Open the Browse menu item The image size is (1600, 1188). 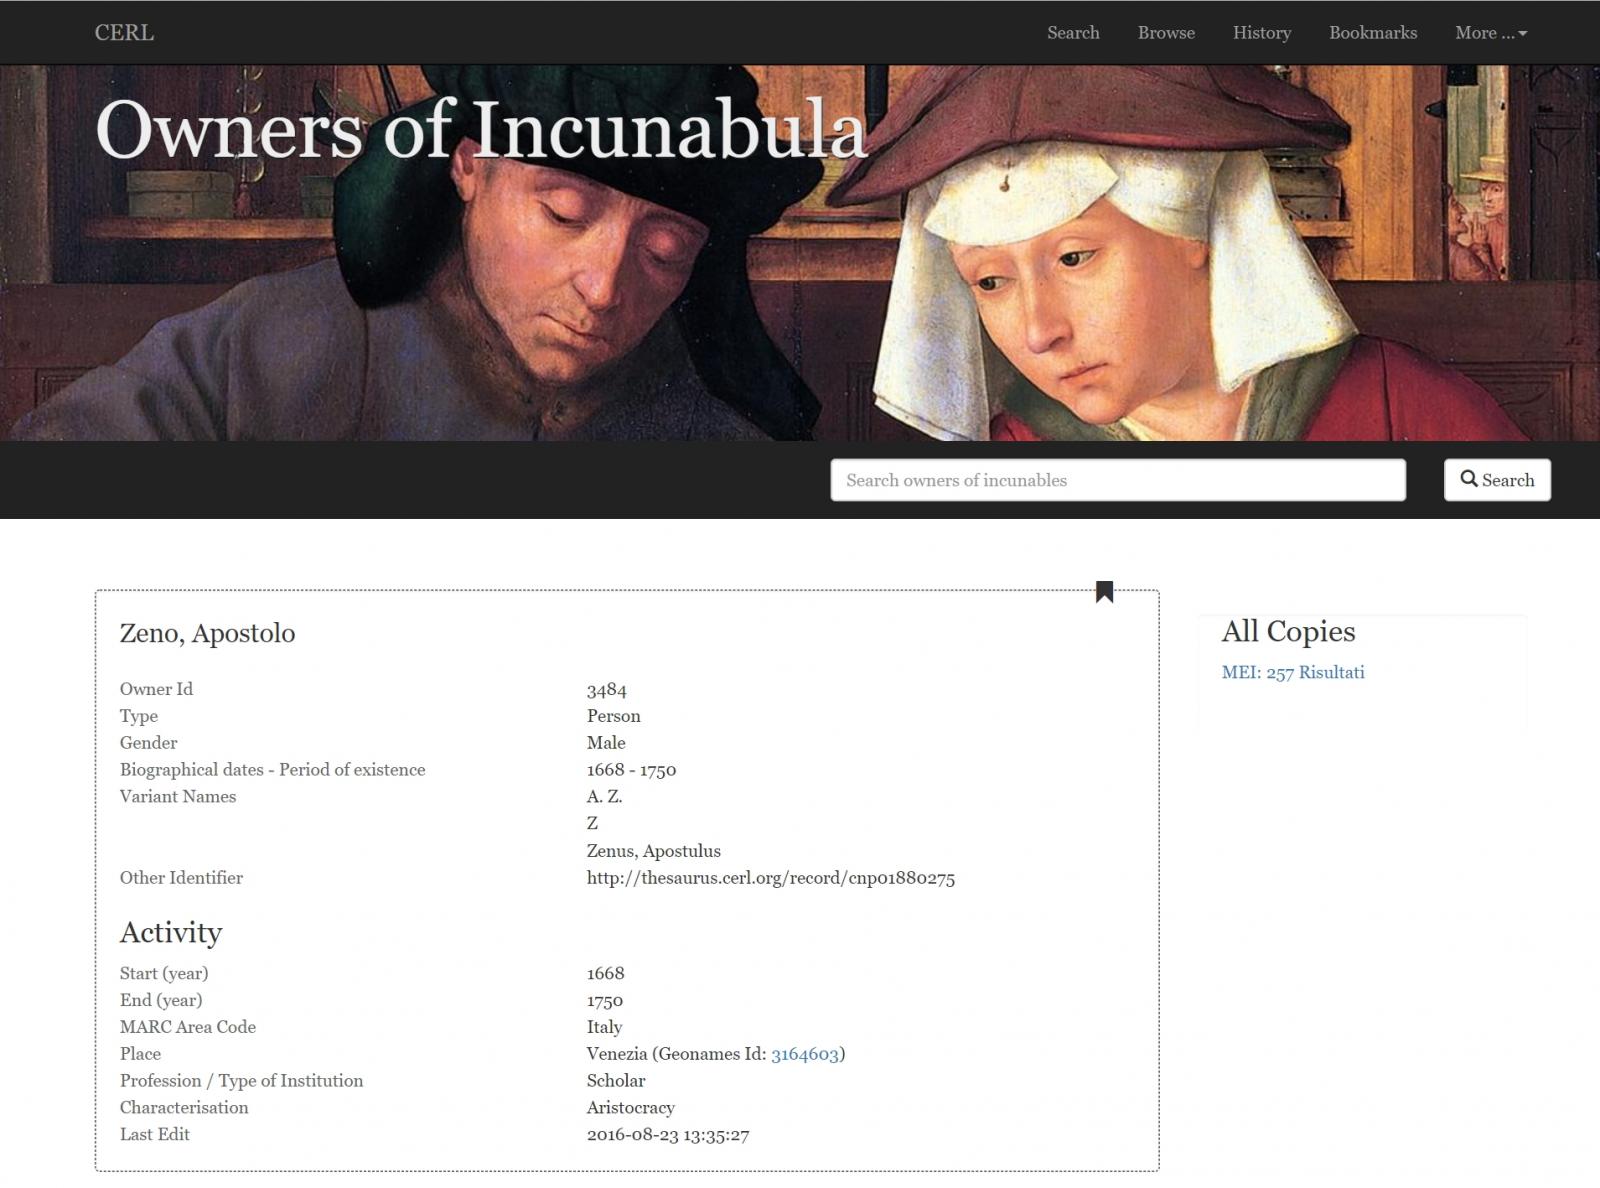pos(1166,32)
